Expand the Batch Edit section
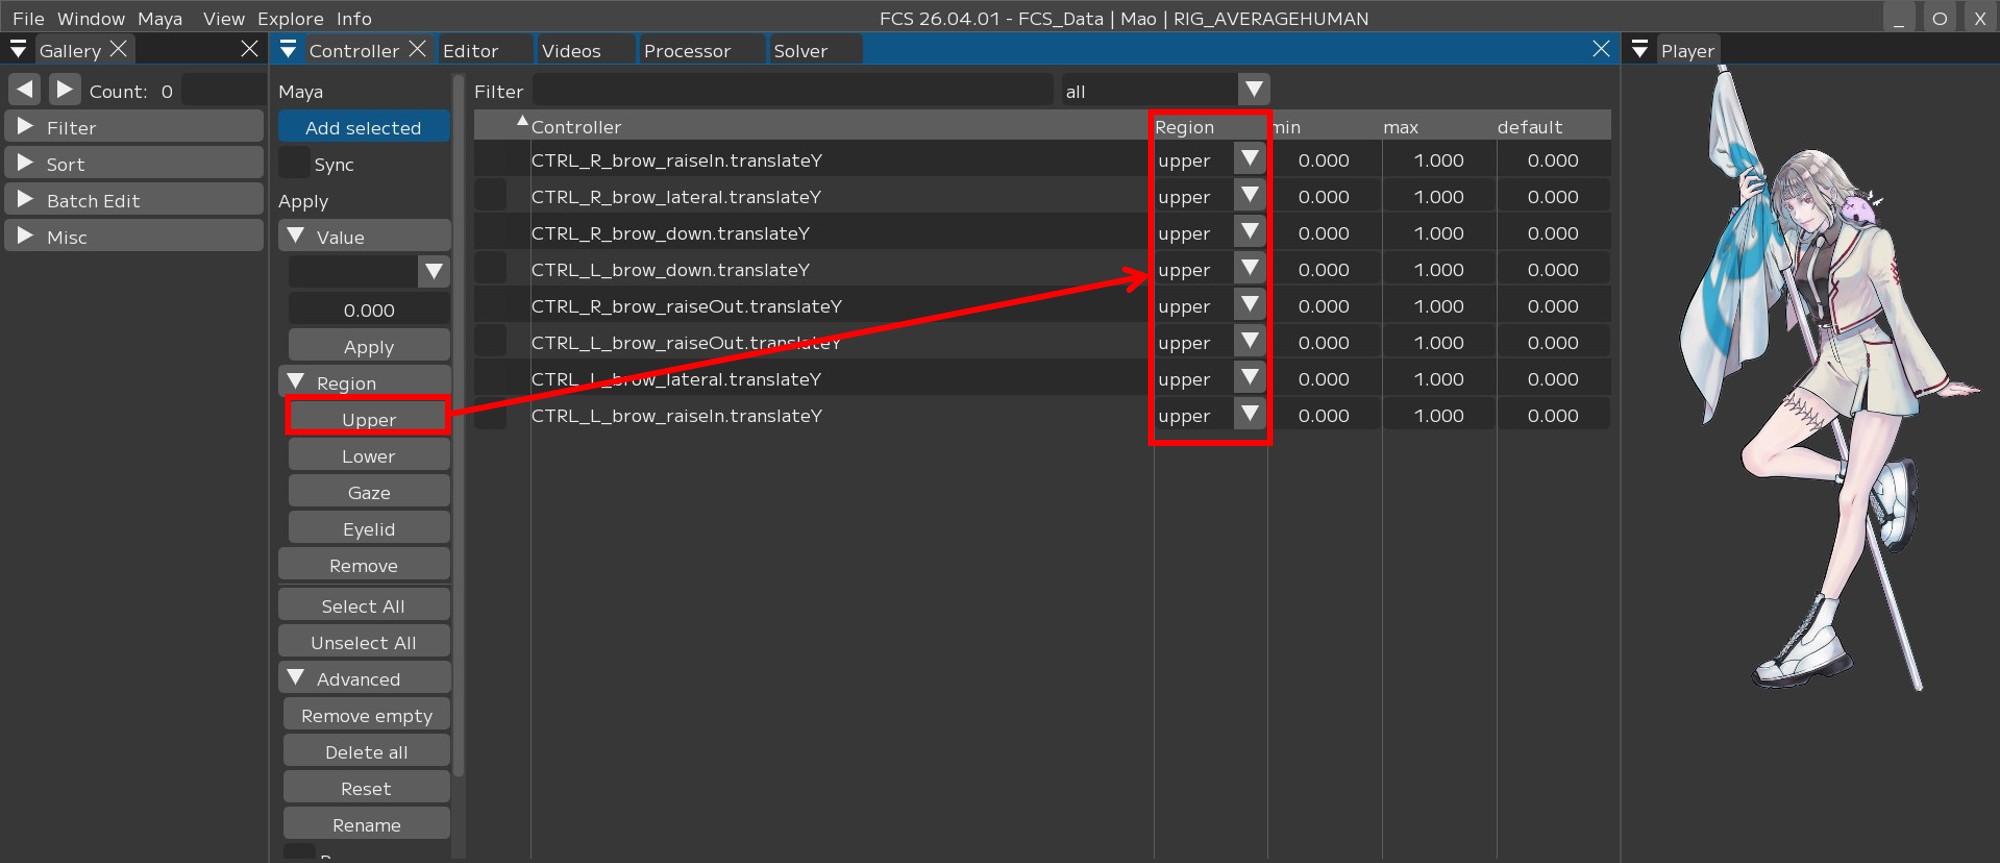 tap(26, 200)
